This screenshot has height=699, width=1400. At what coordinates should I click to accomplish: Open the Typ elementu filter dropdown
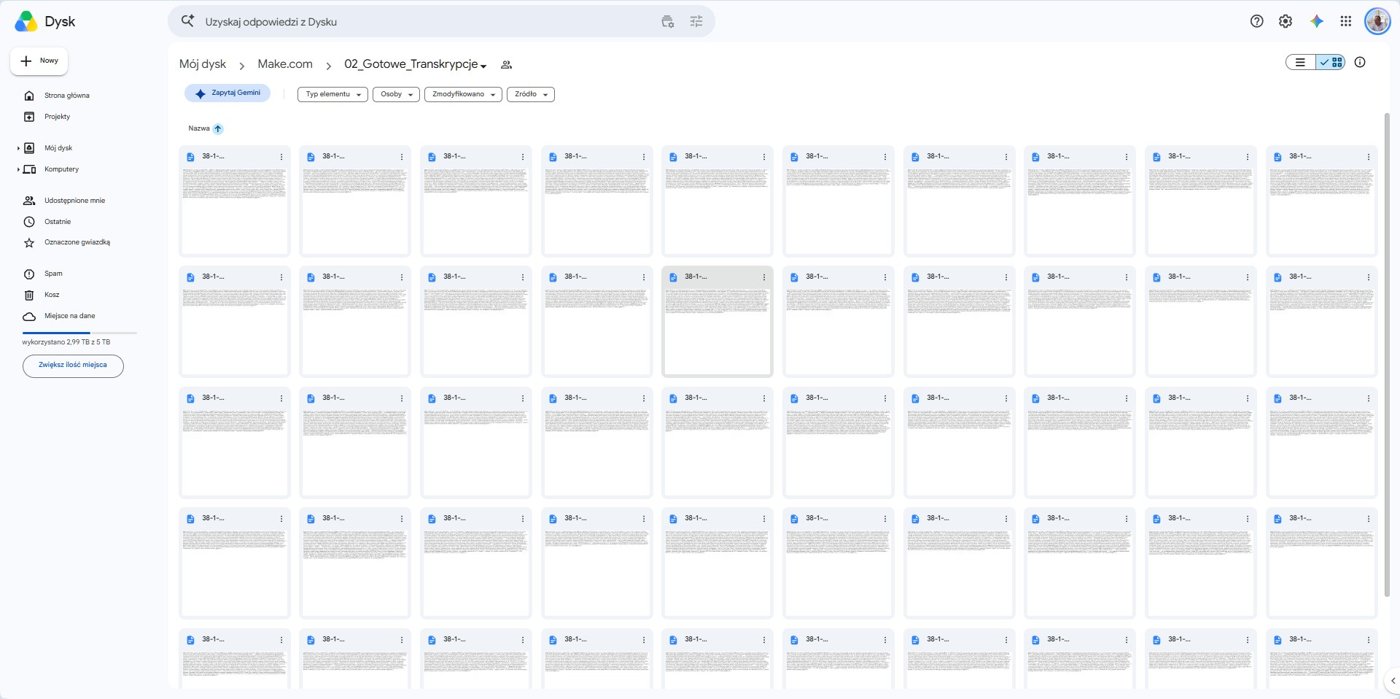click(332, 94)
